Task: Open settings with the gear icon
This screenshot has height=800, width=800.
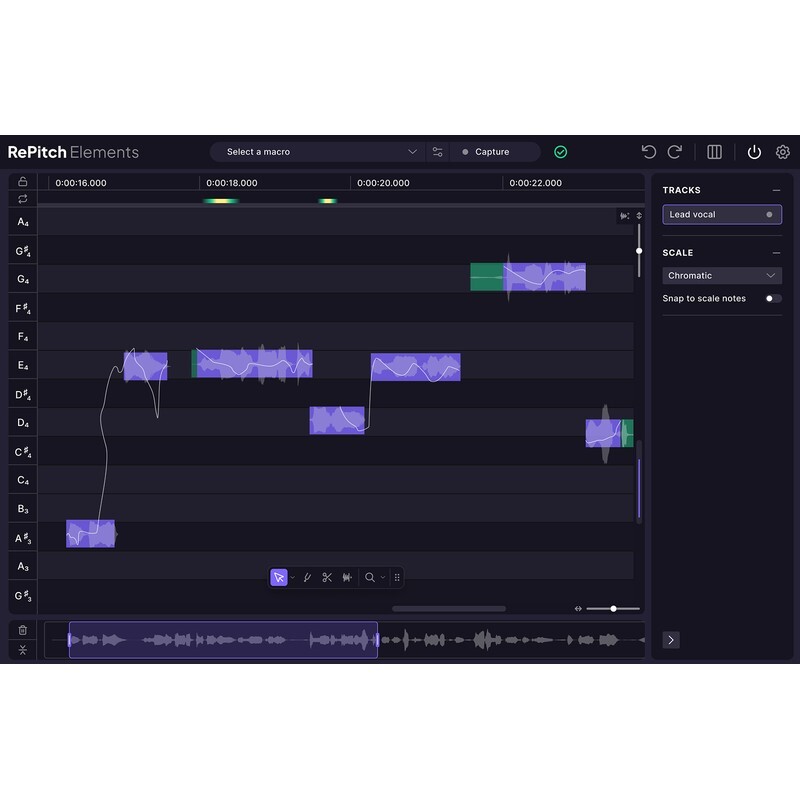Action: click(x=783, y=152)
